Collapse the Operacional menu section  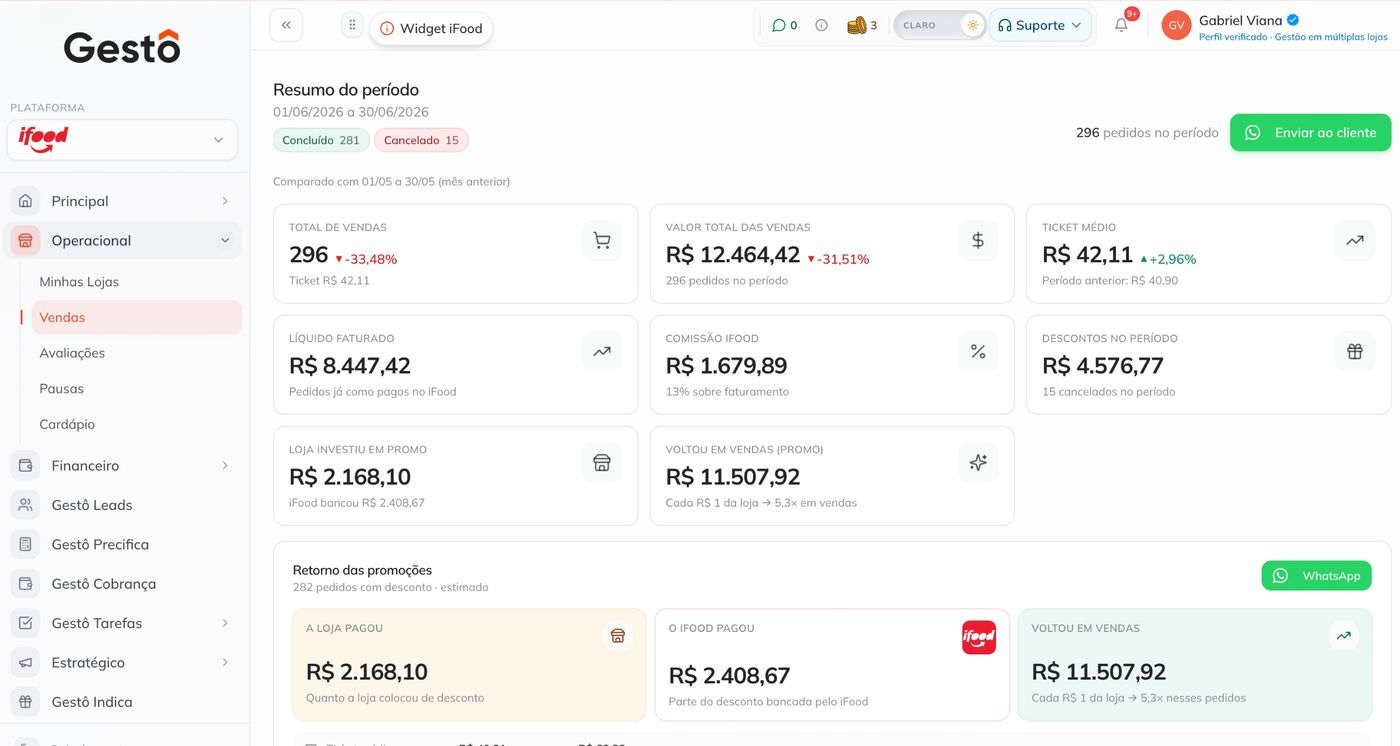coord(122,240)
